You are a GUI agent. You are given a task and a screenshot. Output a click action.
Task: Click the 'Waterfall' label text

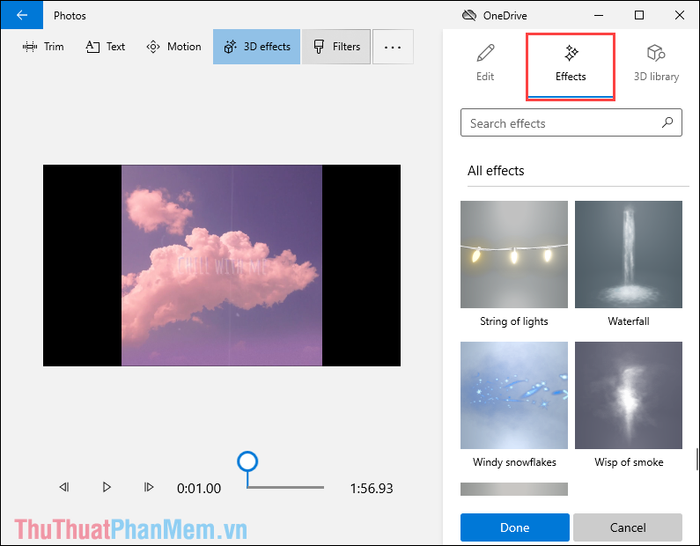(x=629, y=321)
